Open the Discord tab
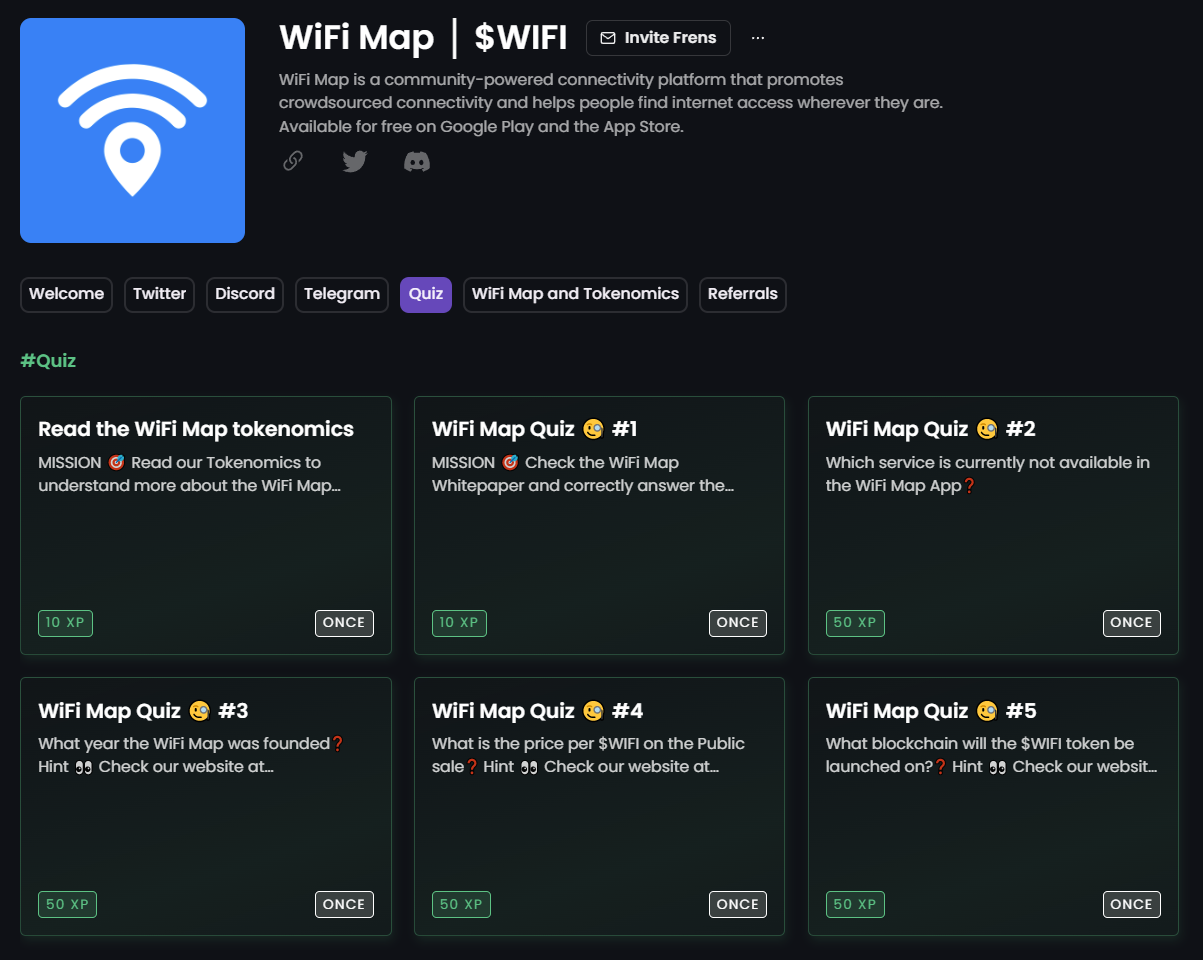 pyautogui.click(x=244, y=294)
